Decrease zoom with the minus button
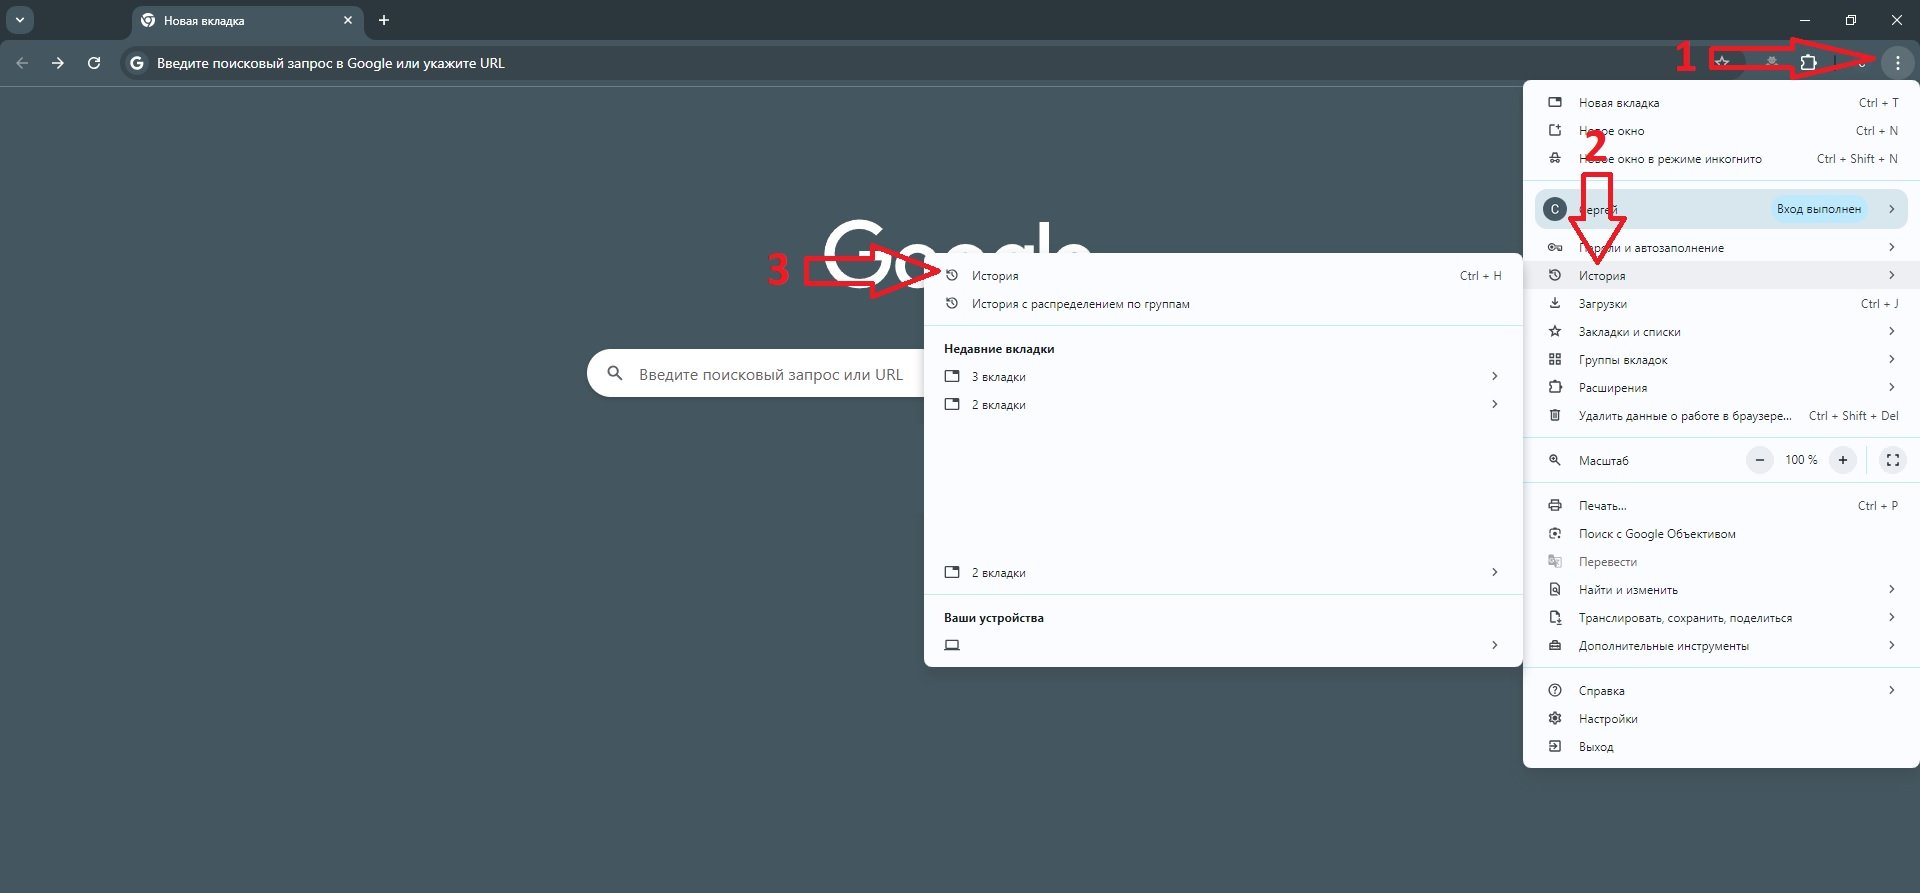This screenshot has width=1920, height=893. tap(1759, 460)
